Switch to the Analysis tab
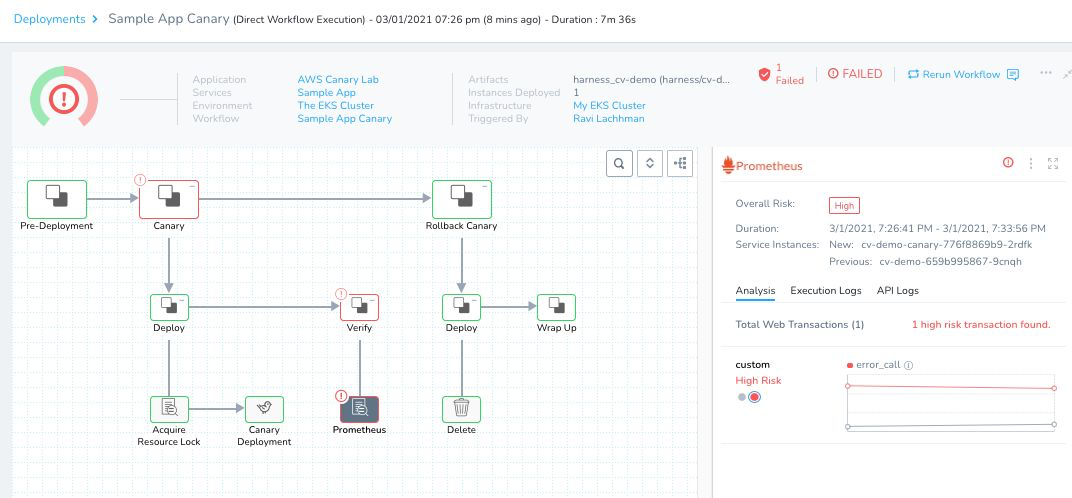The image size is (1072, 498). tap(755, 291)
